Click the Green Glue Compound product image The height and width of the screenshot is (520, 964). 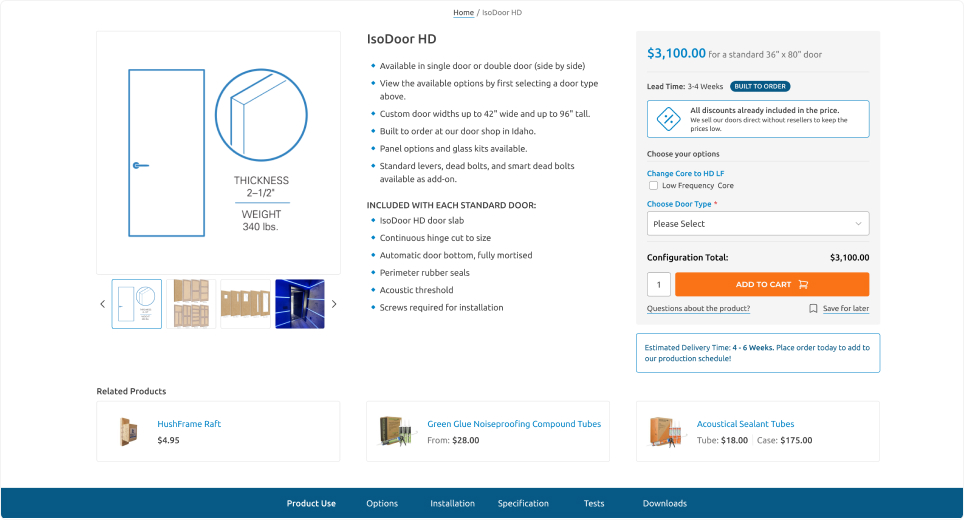[x=396, y=431]
